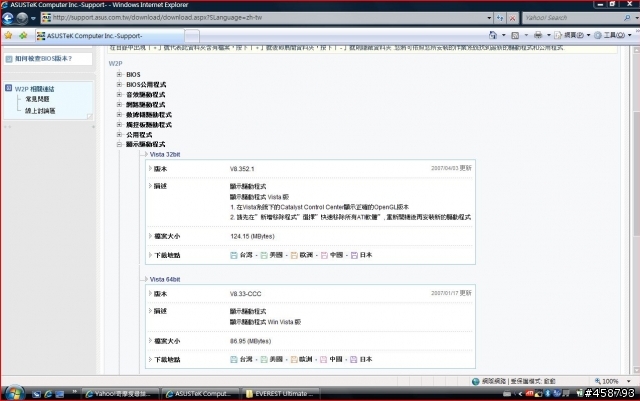Switch to Yahoo taskbar window
Viewport: 640px width, 401px height.
119,394
